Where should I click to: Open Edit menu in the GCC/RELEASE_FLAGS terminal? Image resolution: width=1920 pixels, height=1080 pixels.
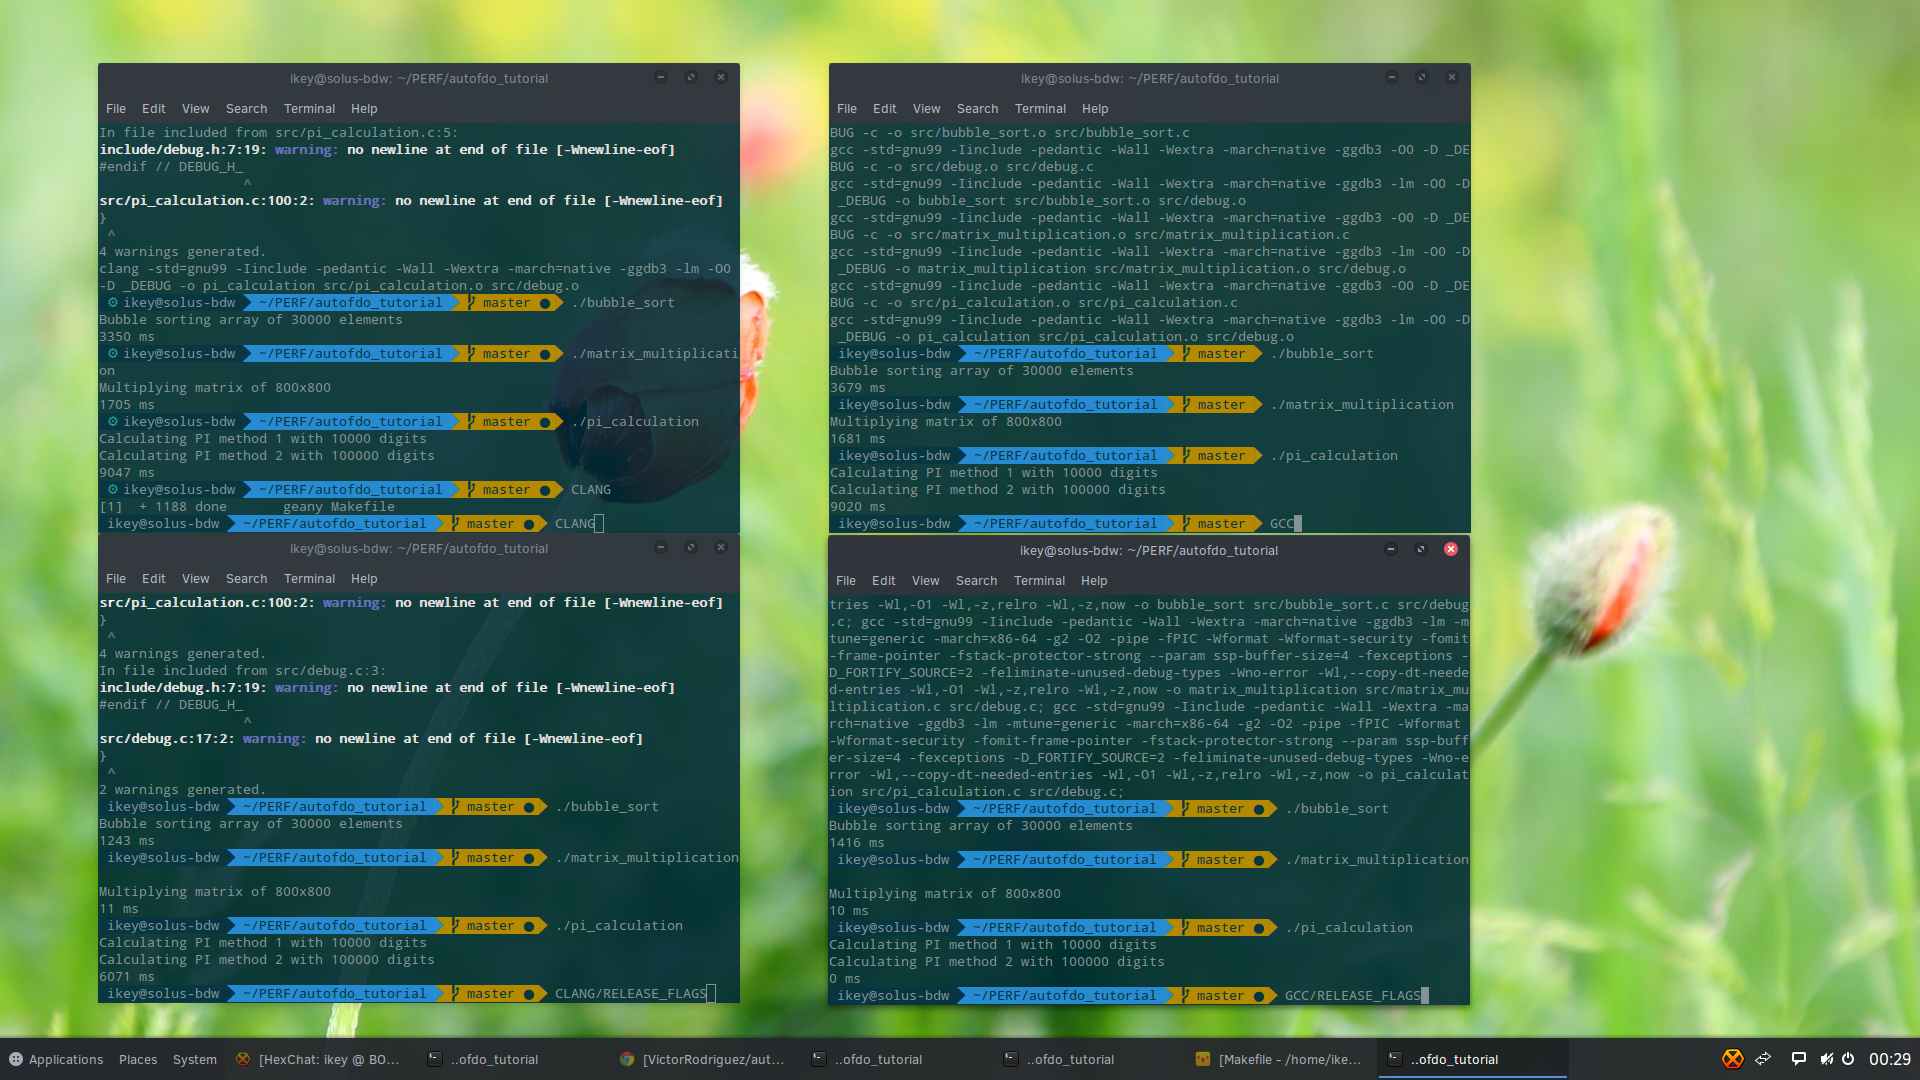[883, 581]
